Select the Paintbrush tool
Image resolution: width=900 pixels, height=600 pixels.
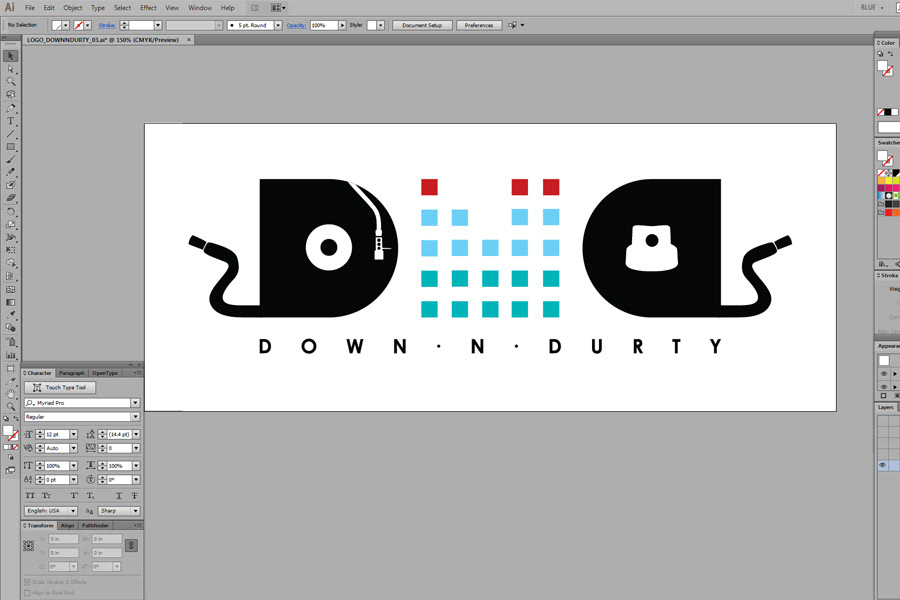10,160
